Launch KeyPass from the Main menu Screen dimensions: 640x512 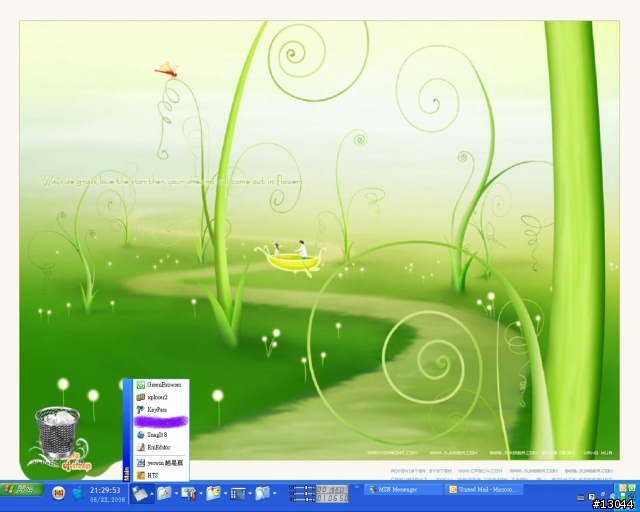pos(161,410)
